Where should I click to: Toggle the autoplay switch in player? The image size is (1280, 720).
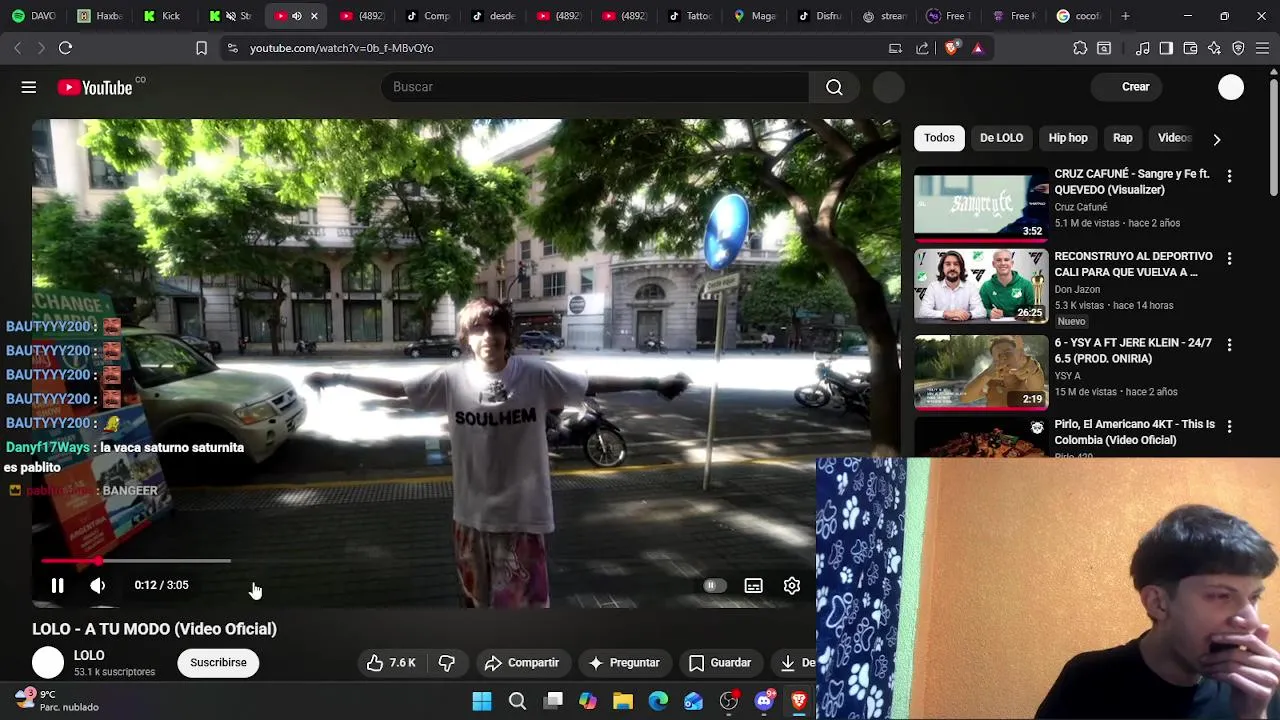712,586
